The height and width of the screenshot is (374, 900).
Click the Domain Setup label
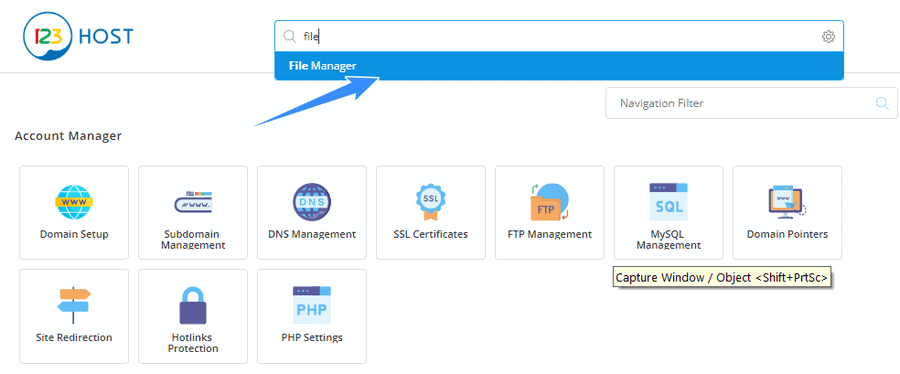click(x=74, y=235)
